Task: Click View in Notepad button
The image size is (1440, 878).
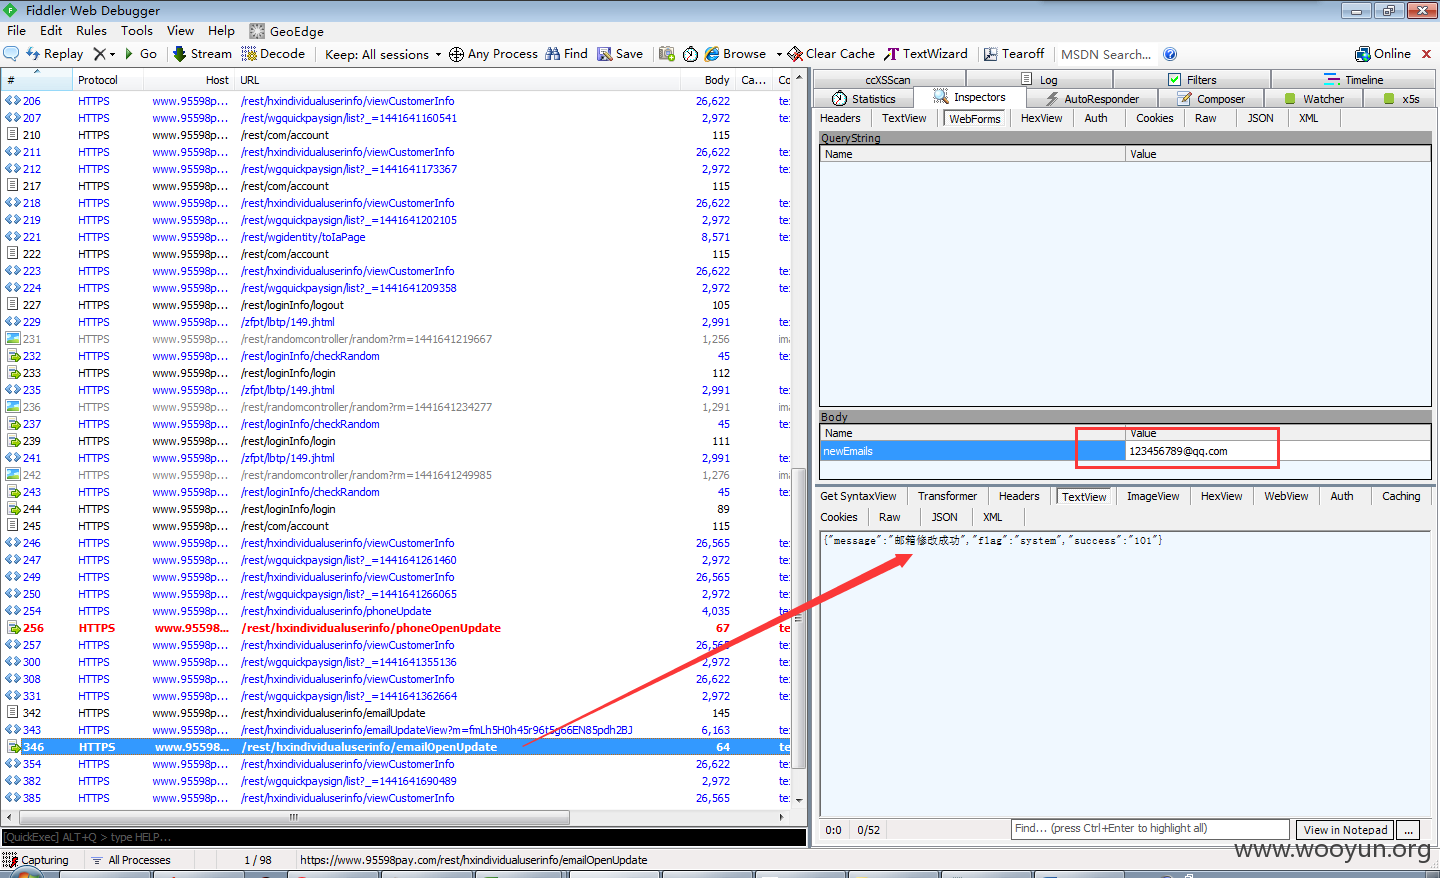Action: (1345, 830)
